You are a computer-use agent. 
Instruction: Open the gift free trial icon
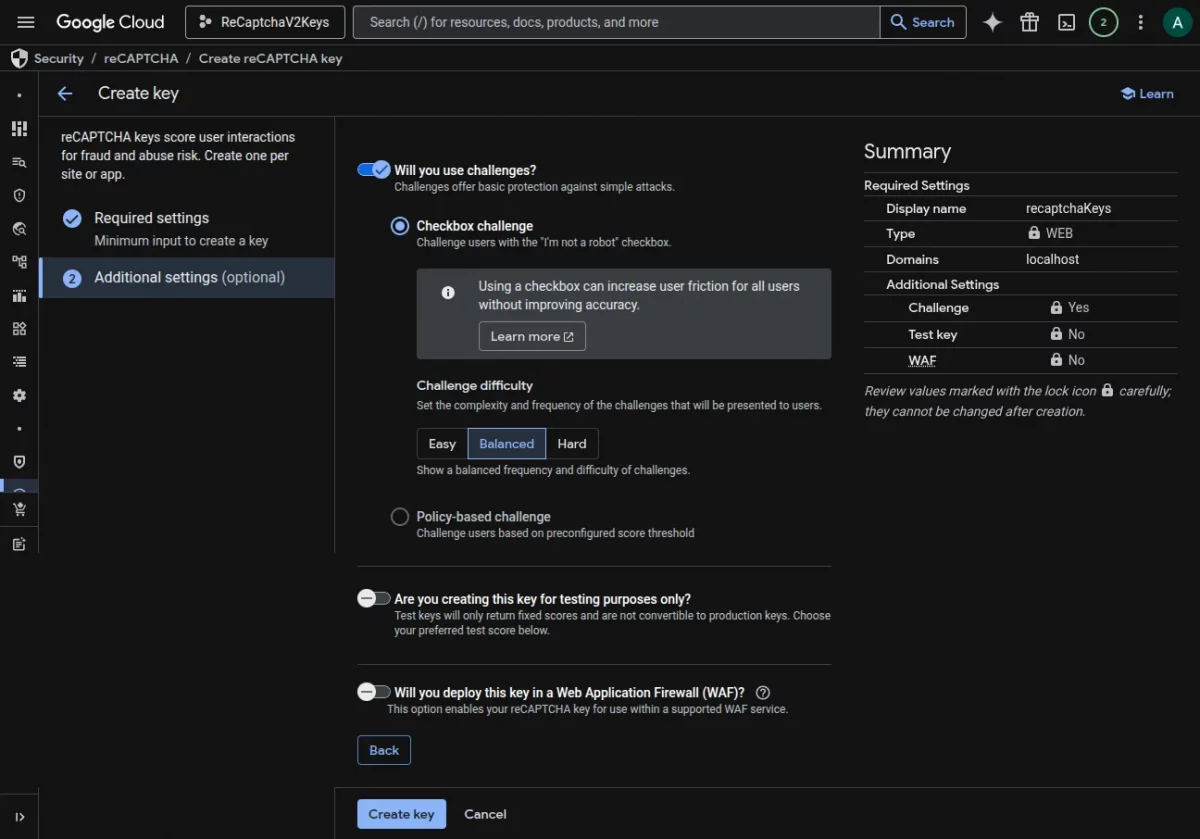click(1029, 22)
